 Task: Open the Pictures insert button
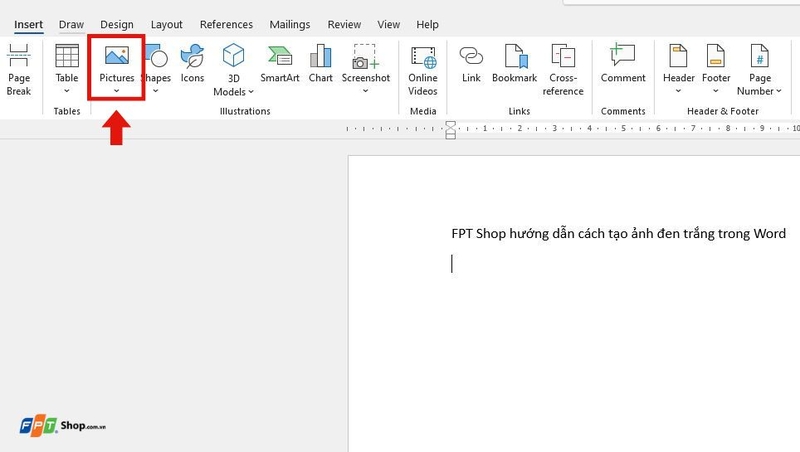coord(116,69)
